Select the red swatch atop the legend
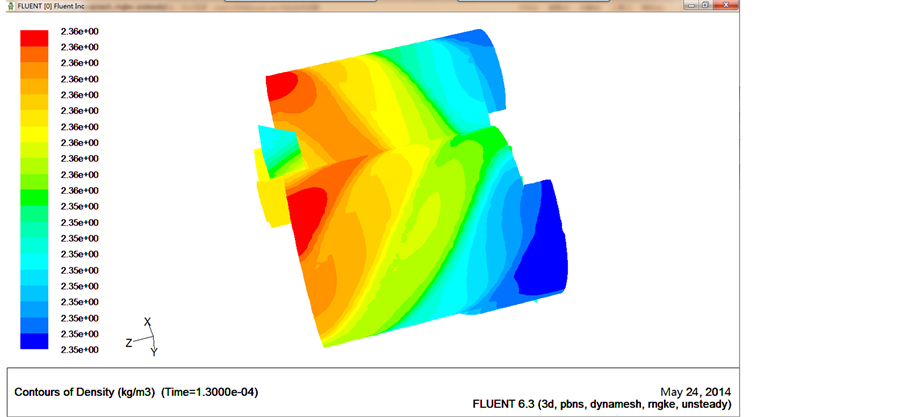 34,38
